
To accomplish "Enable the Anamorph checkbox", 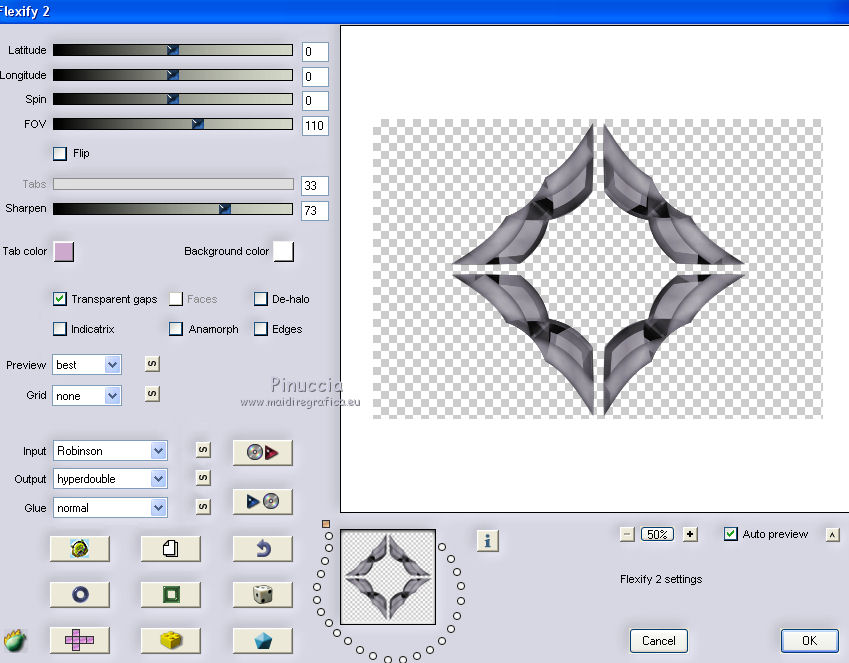I will [175, 329].
